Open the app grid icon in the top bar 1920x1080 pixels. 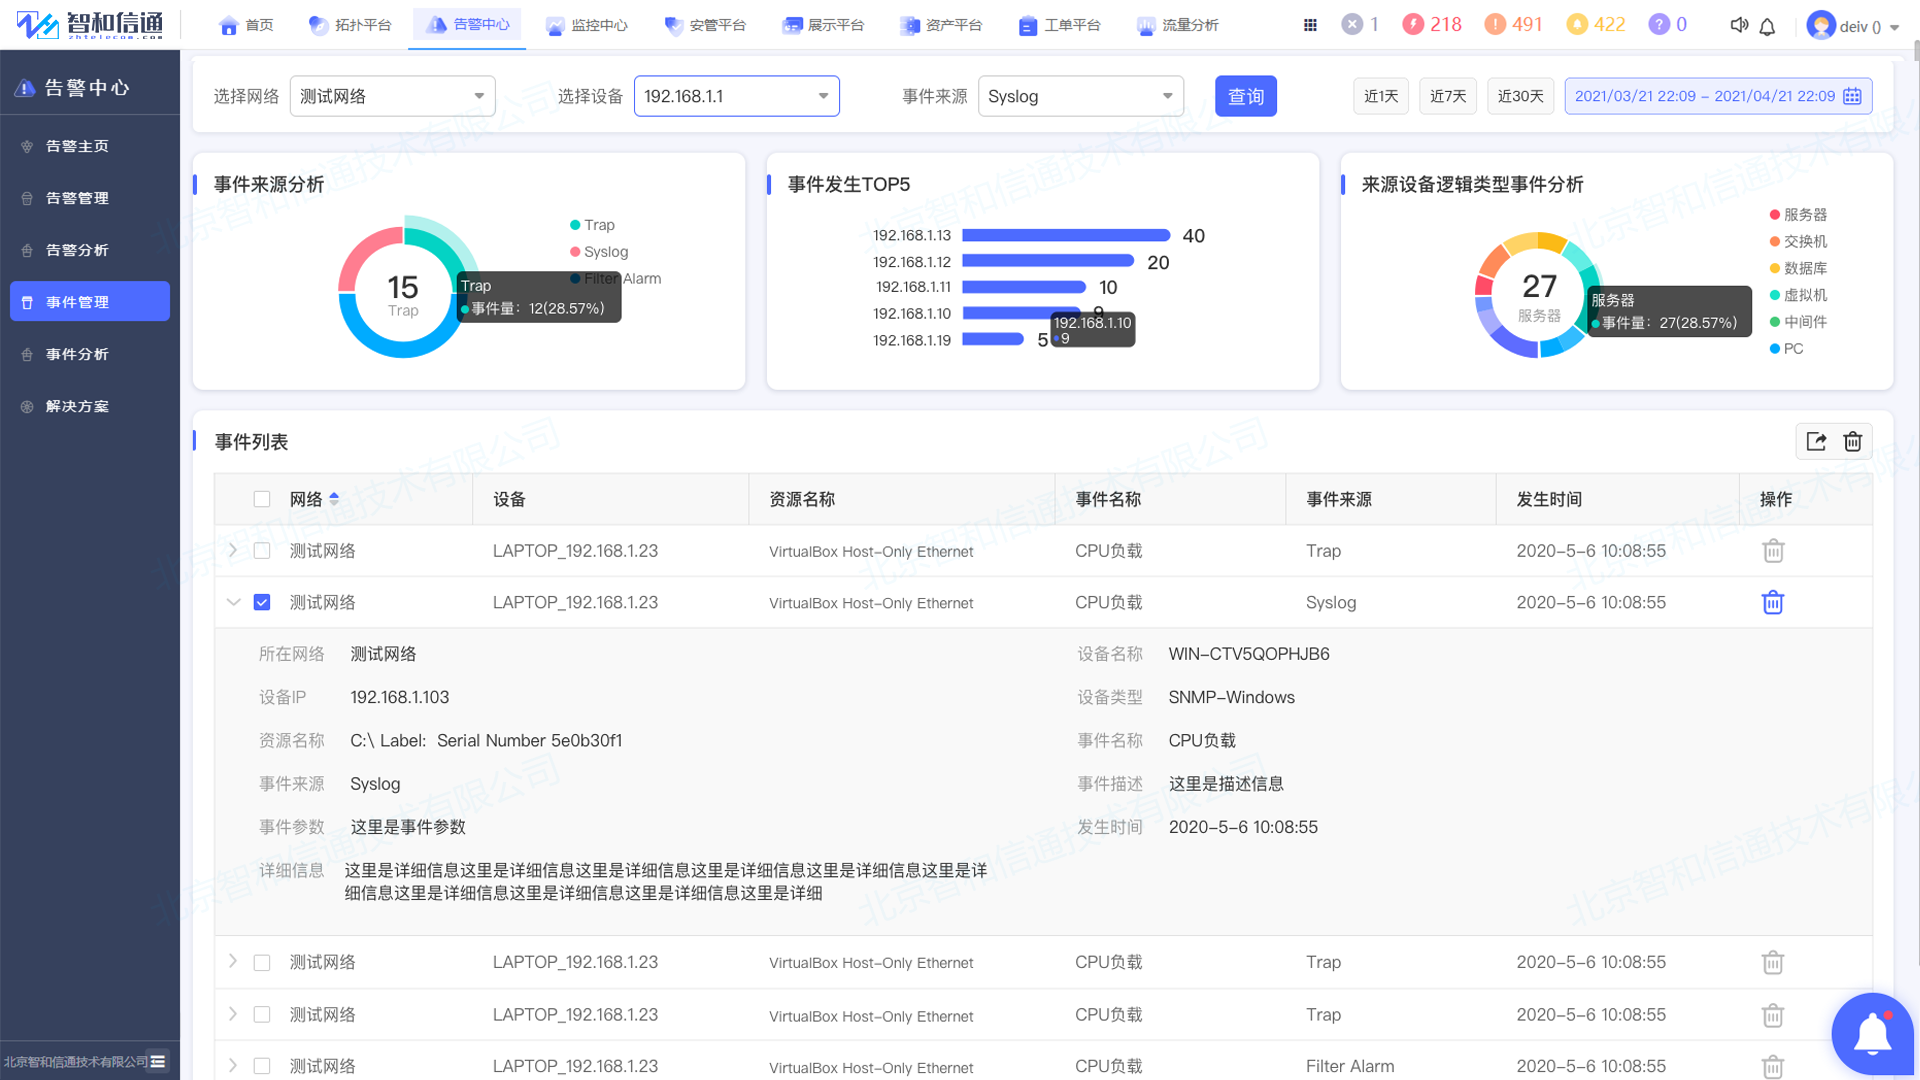click(1310, 24)
